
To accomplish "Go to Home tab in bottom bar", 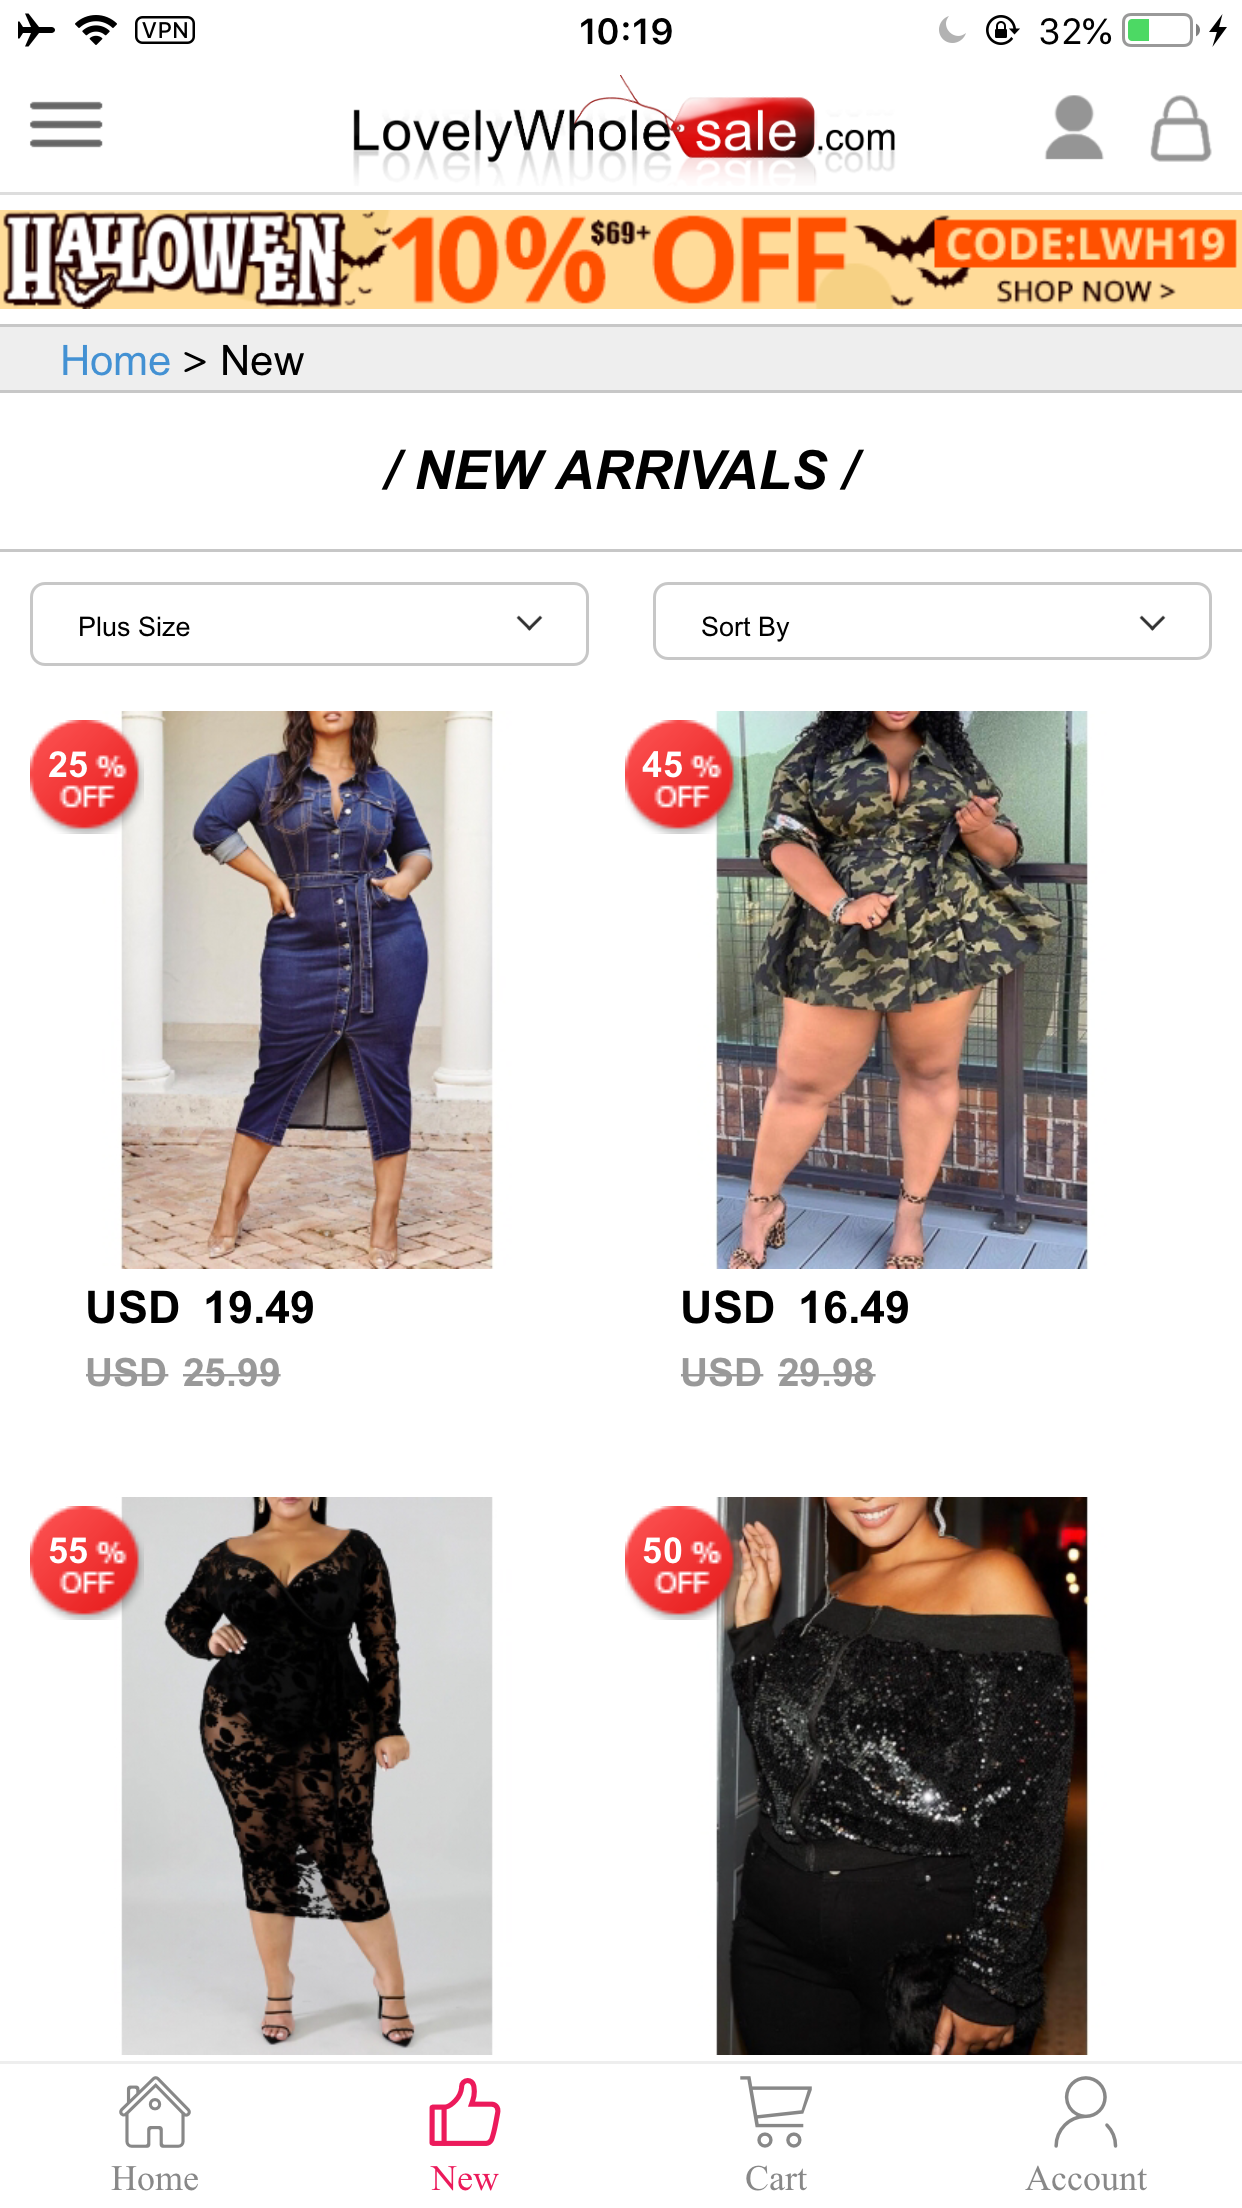I will click(x=154, y=2134).
